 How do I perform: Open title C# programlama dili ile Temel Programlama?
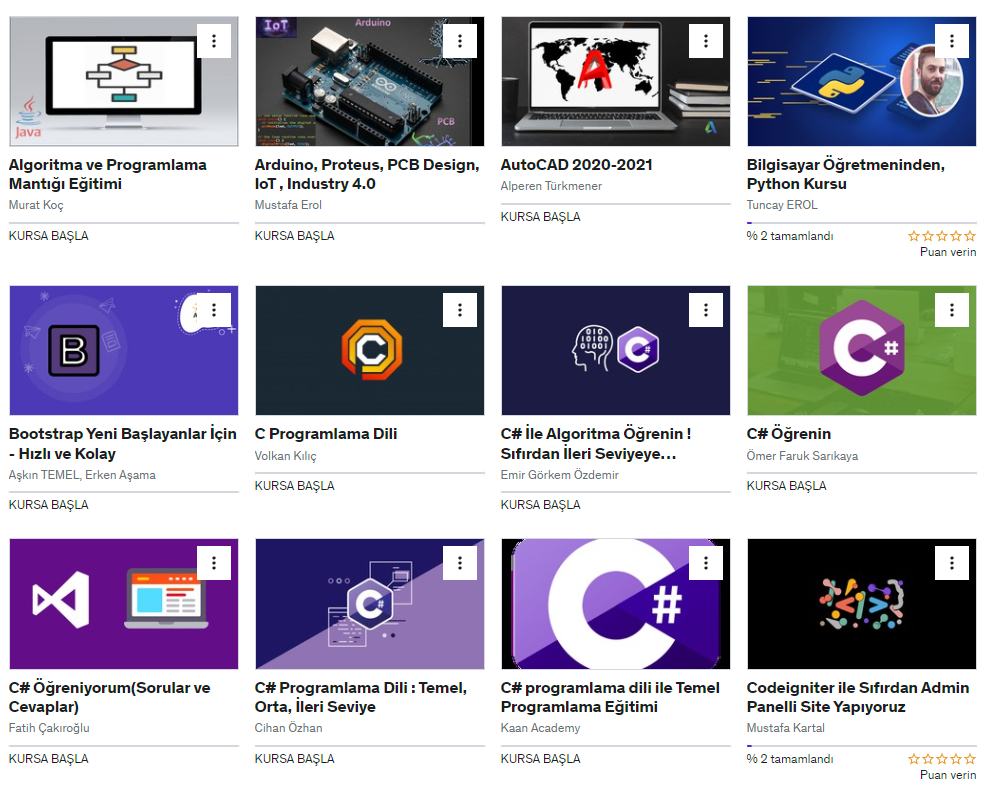(610, 698)
